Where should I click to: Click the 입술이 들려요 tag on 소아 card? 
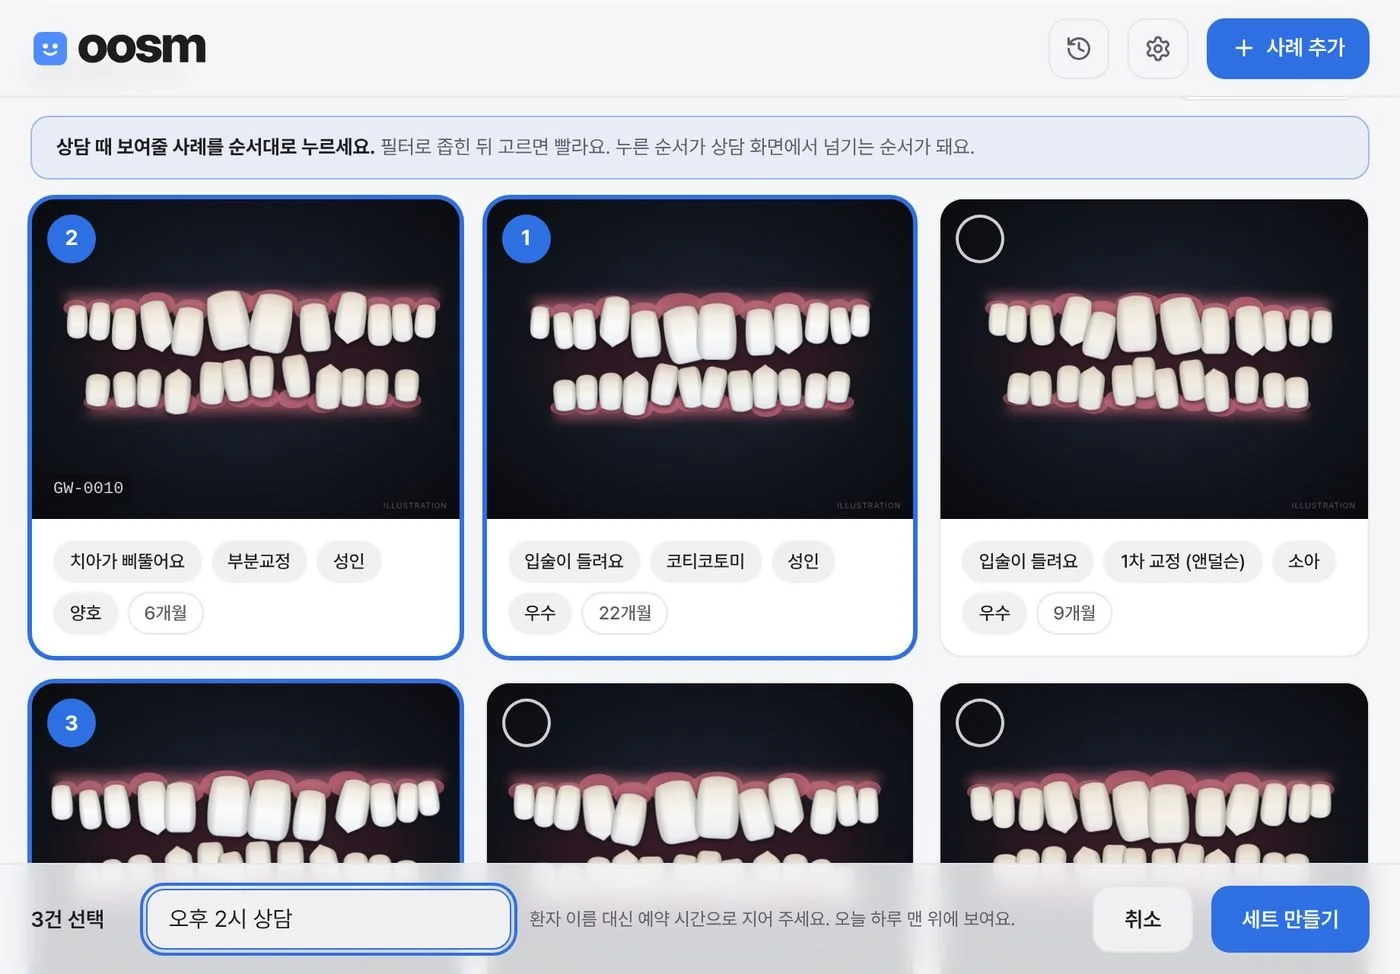[1029, 561]
